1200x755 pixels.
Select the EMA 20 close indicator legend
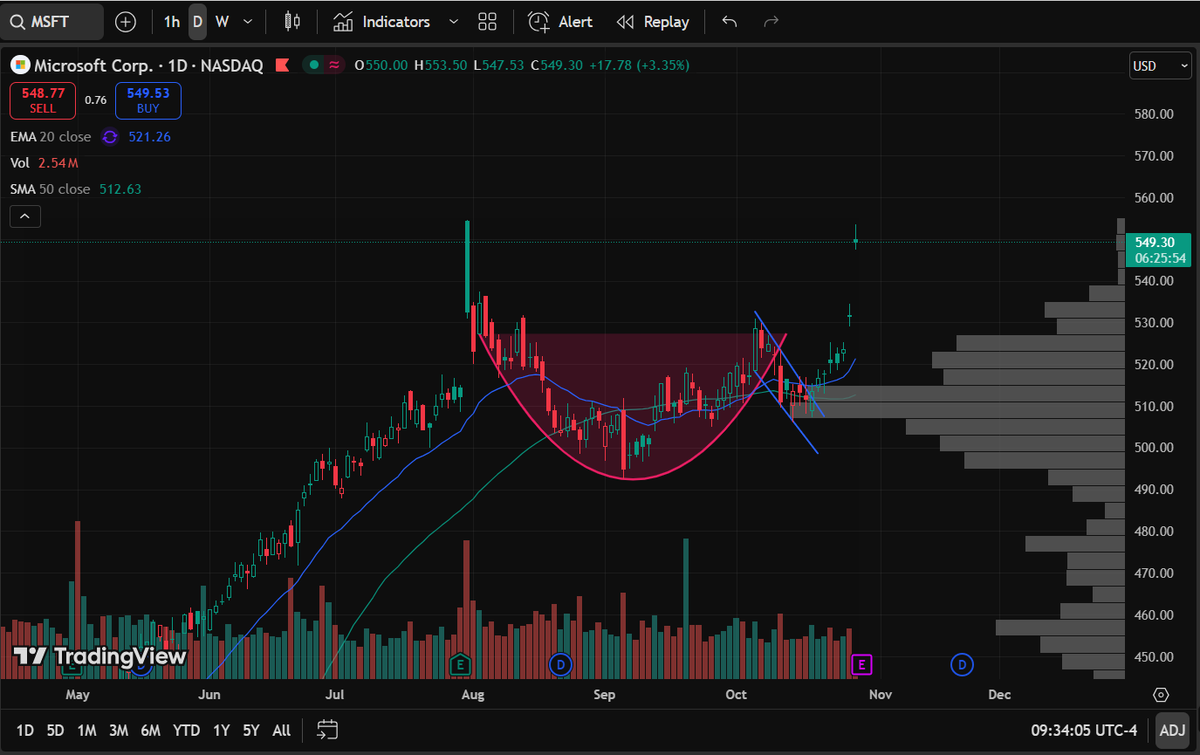point(50,136)
